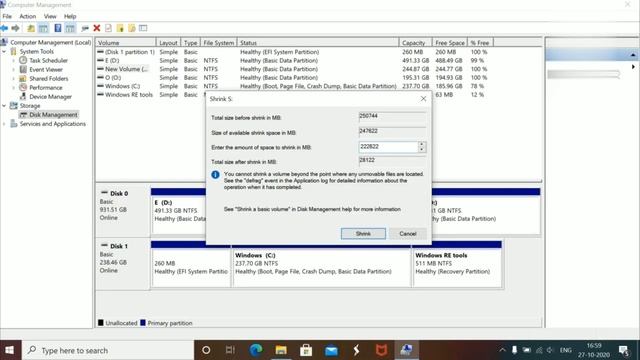Click the Disk 0 label box
Viewport: 640px width, 360px height.
click(x=123, y=211)
